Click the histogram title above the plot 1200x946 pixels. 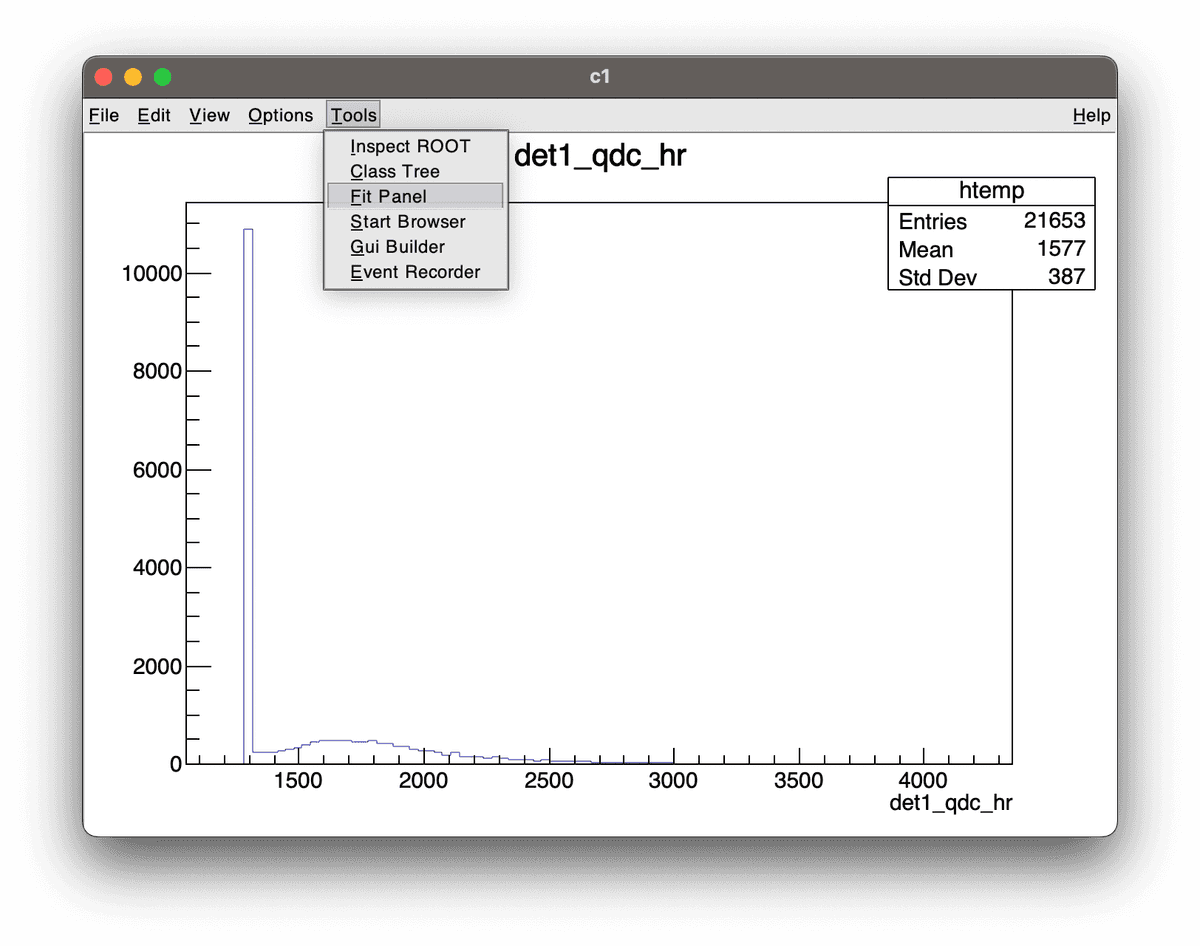click(x=600, y=157)
